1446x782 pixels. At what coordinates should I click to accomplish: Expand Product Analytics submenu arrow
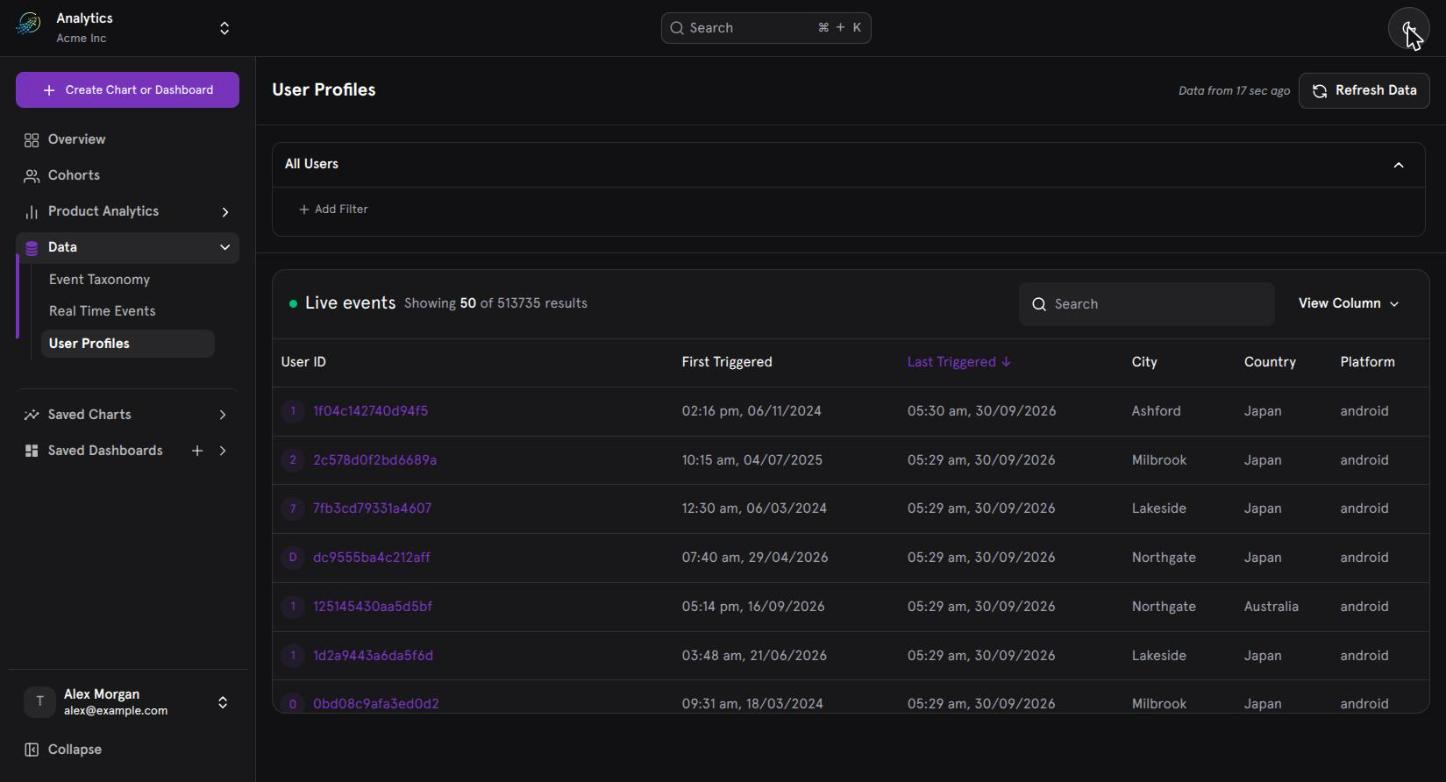point(225,212)
